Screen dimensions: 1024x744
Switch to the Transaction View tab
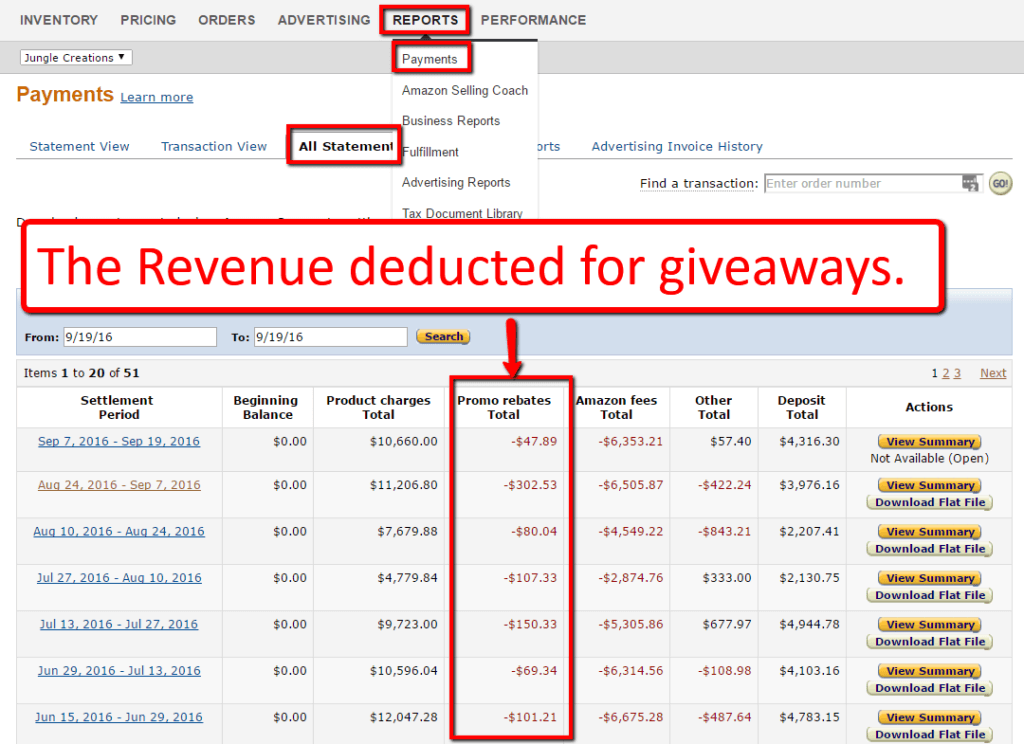click(214, 147)
